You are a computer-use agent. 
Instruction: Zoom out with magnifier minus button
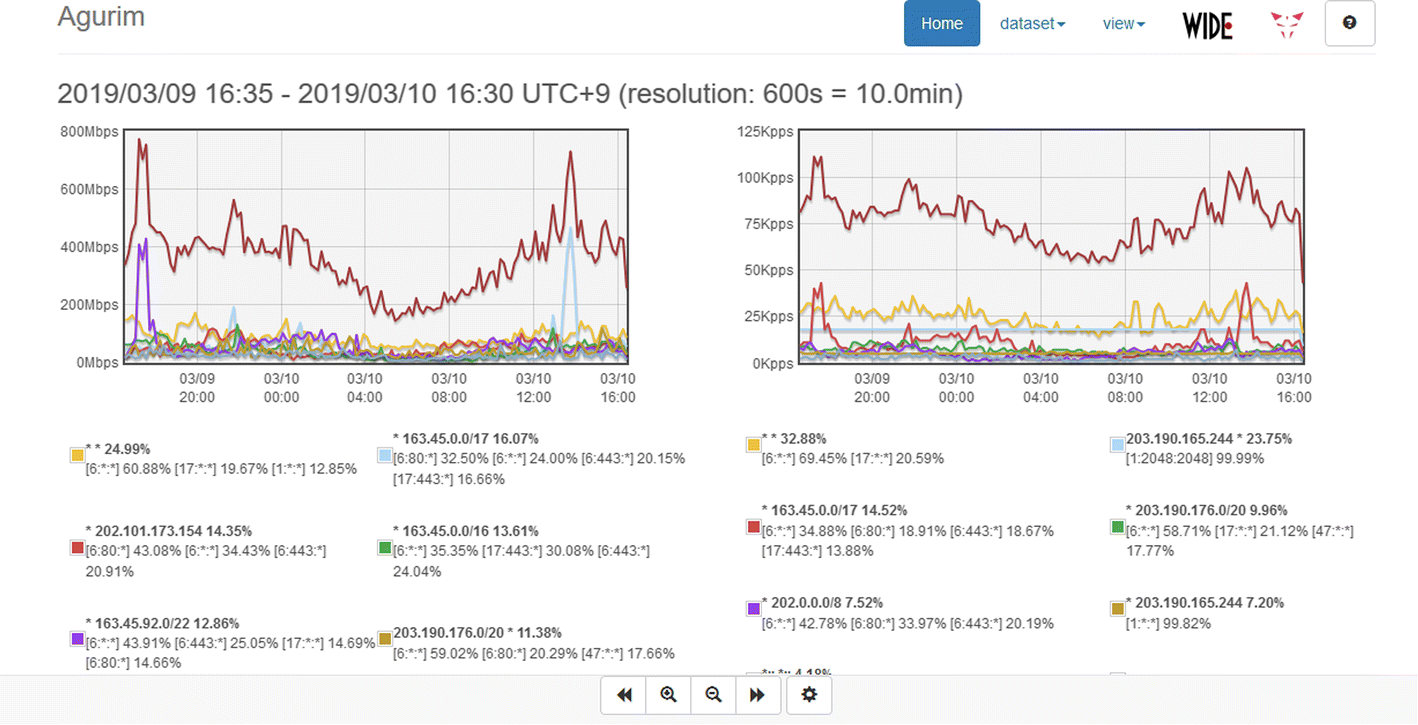[714, 695]
